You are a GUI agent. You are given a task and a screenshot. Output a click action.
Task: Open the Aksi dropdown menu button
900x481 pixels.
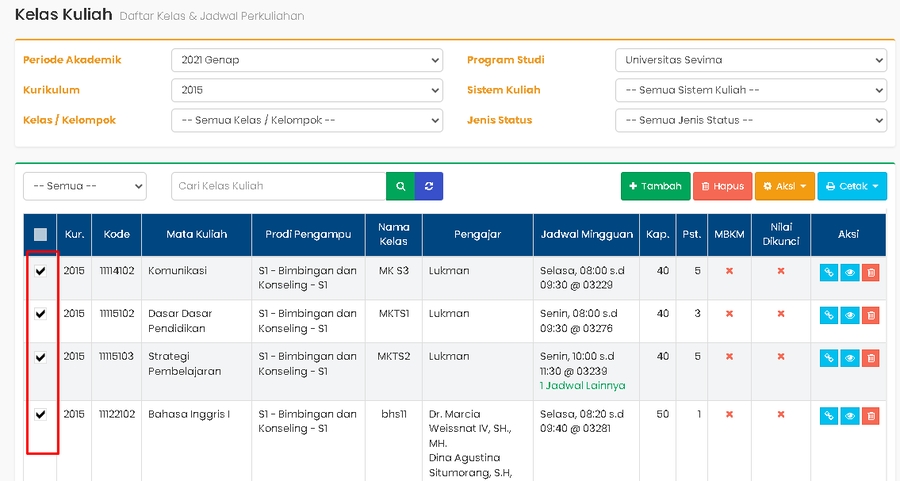tap(784, 186)
